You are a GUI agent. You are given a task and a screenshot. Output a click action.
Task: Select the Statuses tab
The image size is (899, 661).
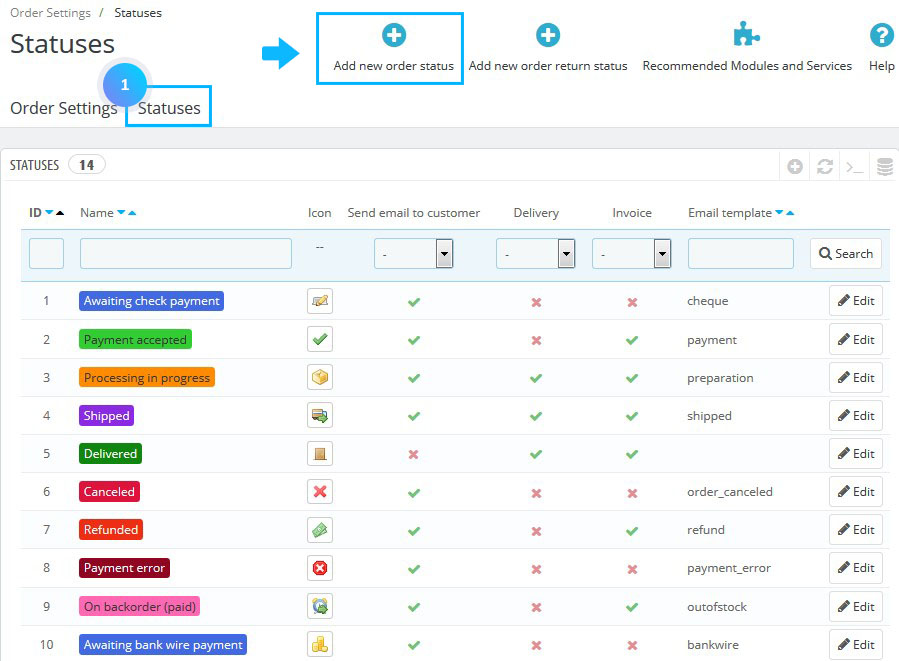click(x=168, y=106)
